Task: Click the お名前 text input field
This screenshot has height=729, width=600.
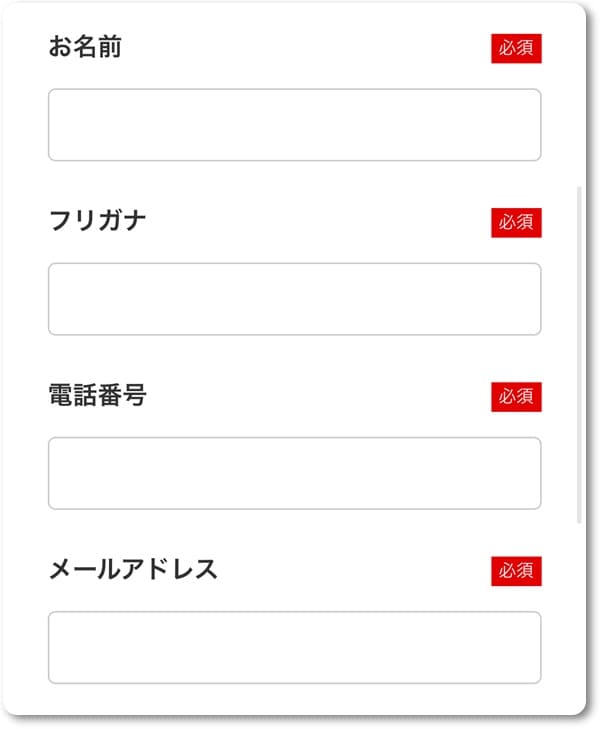Action: point(294,125)
